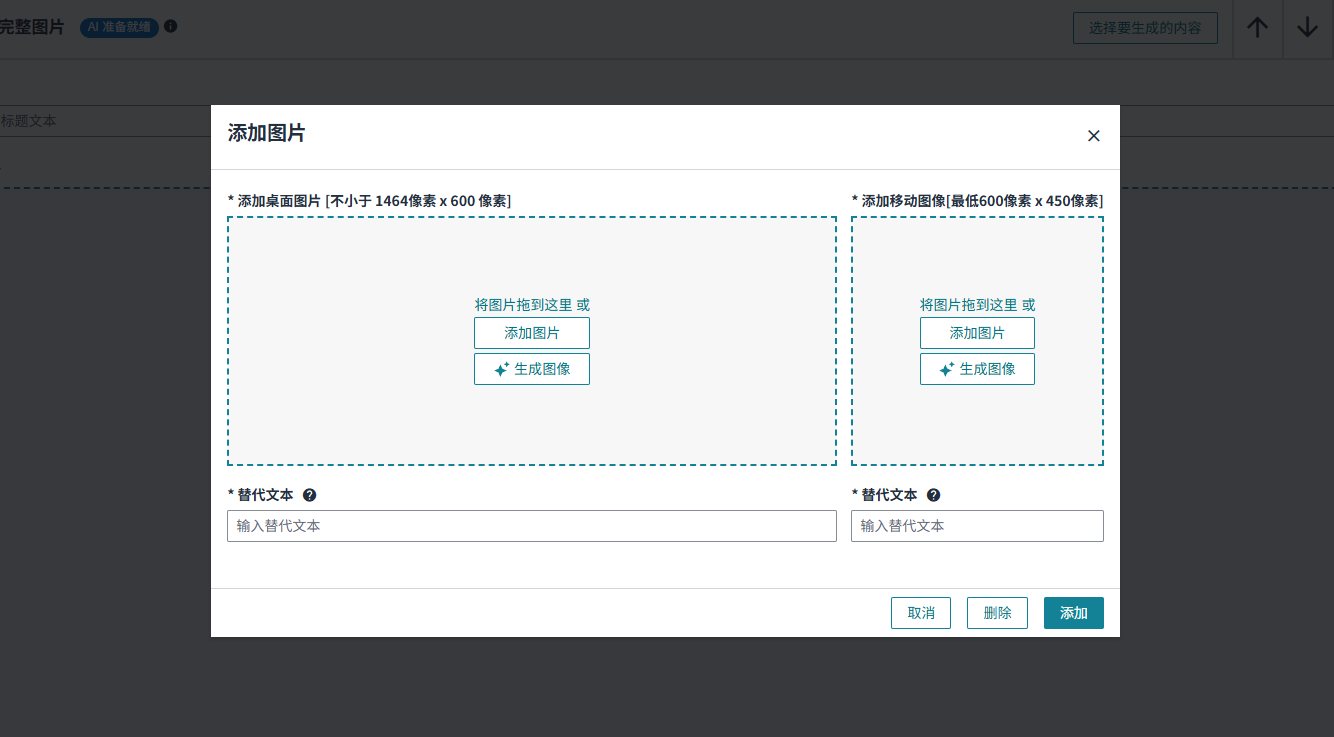Click the help icon beside mobile 替代文本
The width and height of the screenshot is (1334, 737).
coord(933,495)
